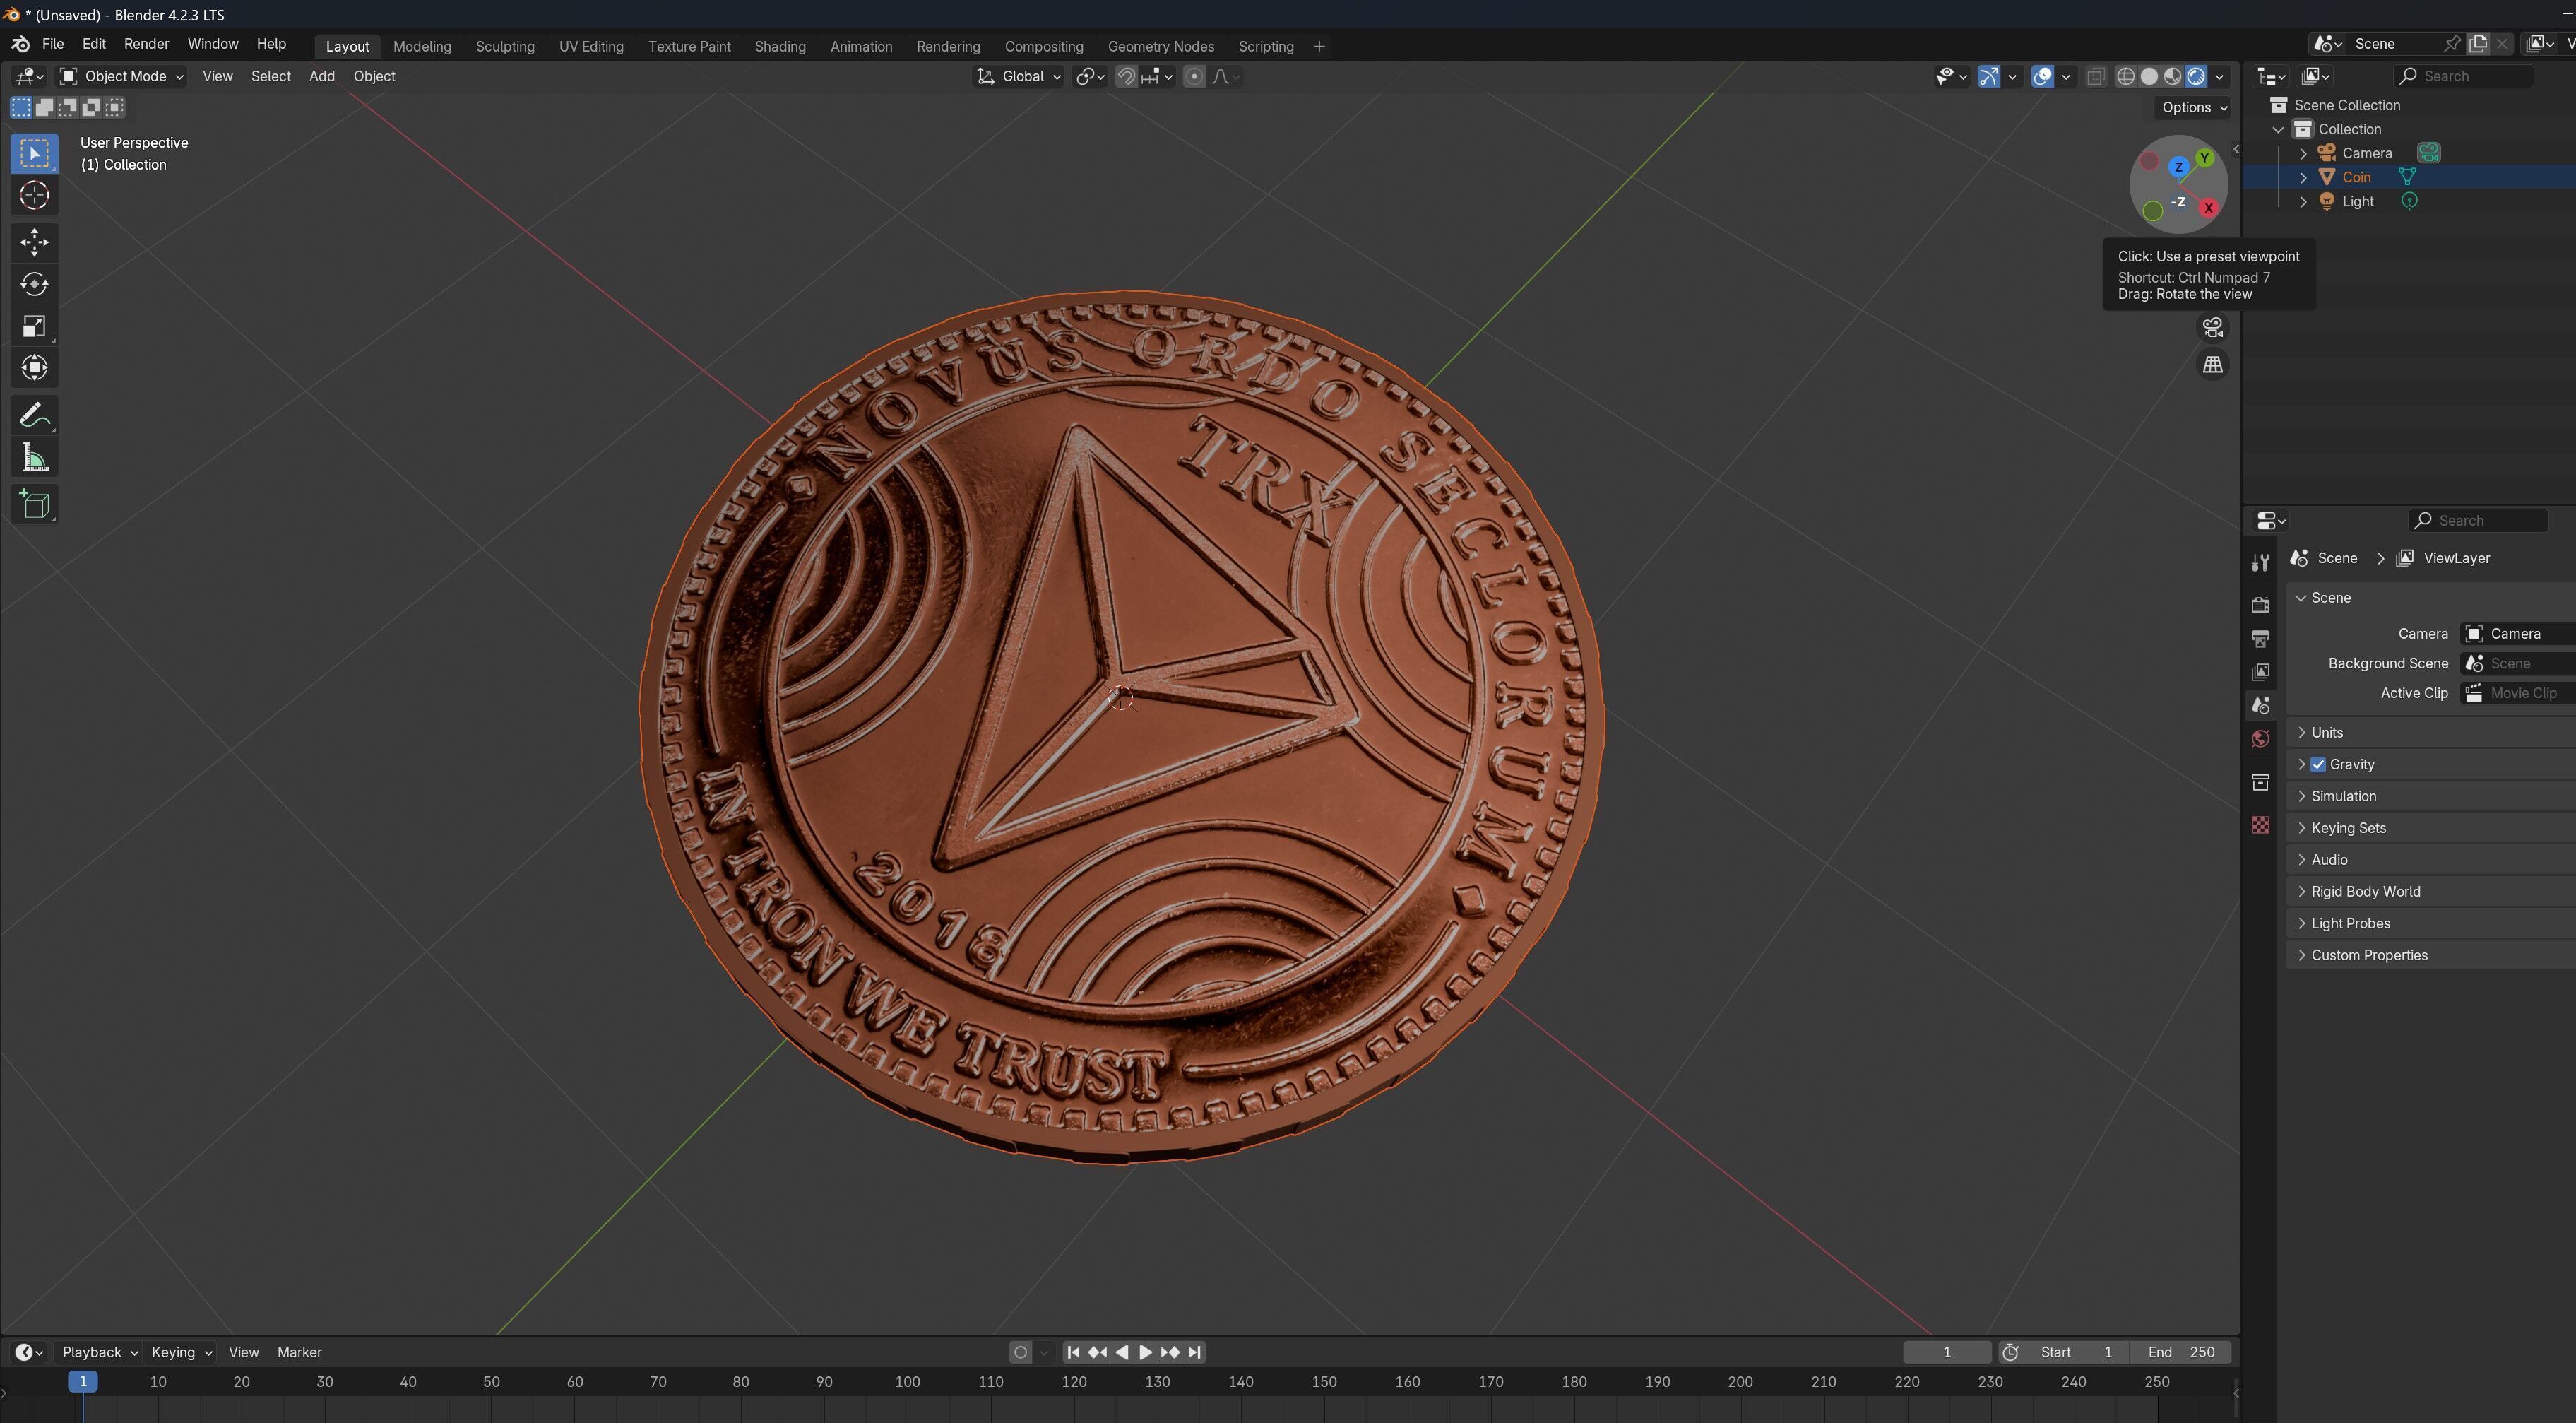
Task: Toggle Show Overlays in viewport header
Action: 2043,76
